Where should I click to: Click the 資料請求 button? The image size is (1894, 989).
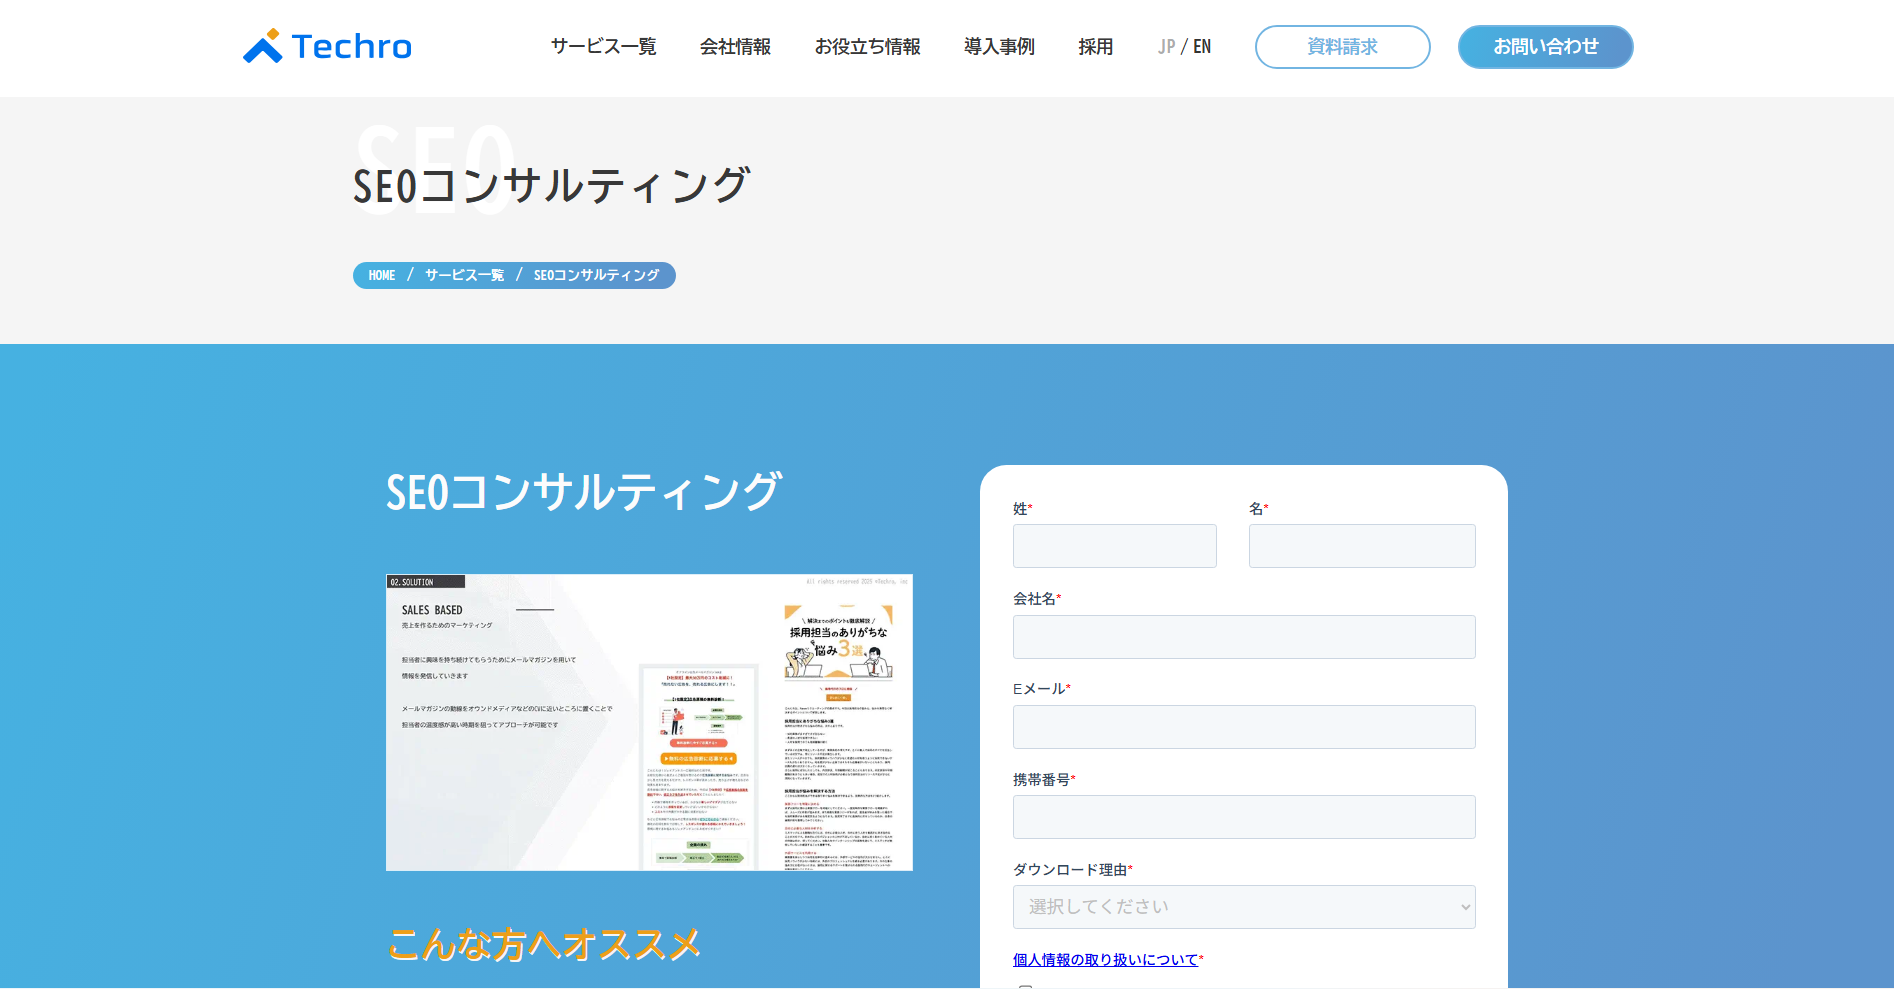click(1342, 46)
